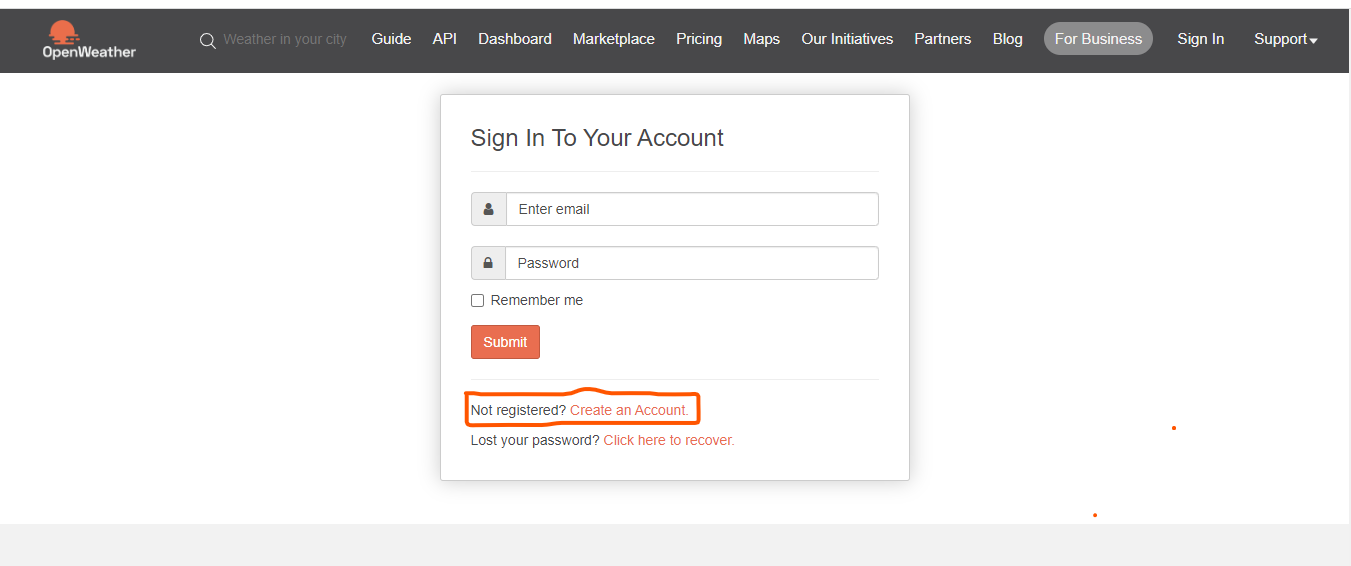Click the 'Click here to recover' link
The height and width of the screenshot is (566, 1351).
(x=669, y=440)
